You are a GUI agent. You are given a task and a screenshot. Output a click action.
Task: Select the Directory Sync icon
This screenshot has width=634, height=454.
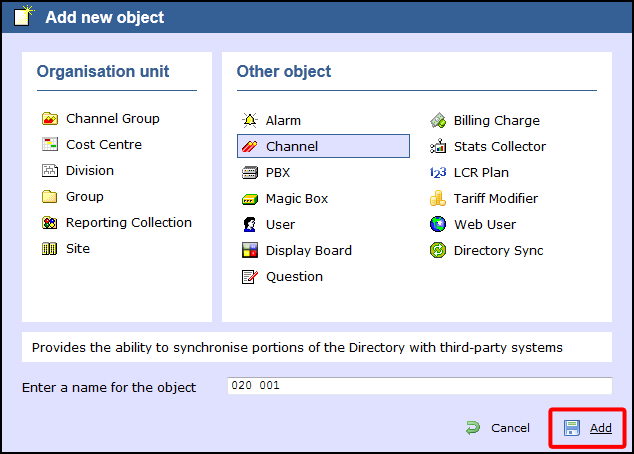(438, 251)
